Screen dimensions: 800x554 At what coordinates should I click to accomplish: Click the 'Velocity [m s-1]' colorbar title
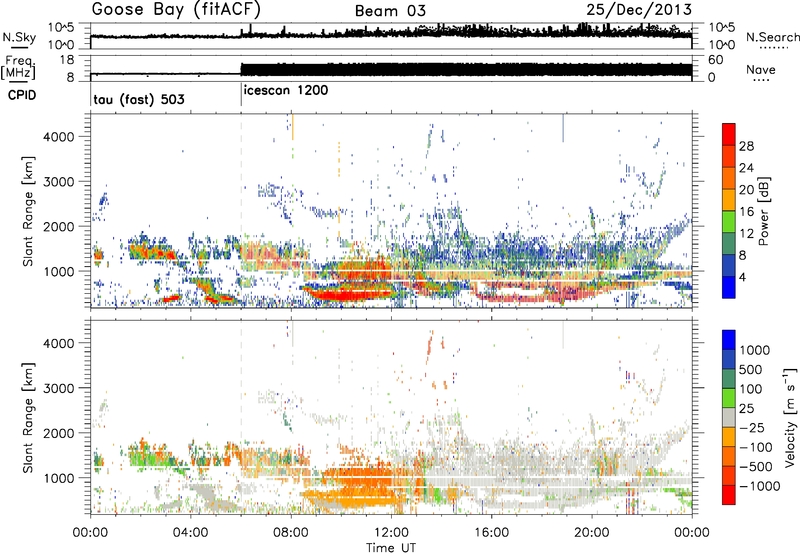click(790, 417)
